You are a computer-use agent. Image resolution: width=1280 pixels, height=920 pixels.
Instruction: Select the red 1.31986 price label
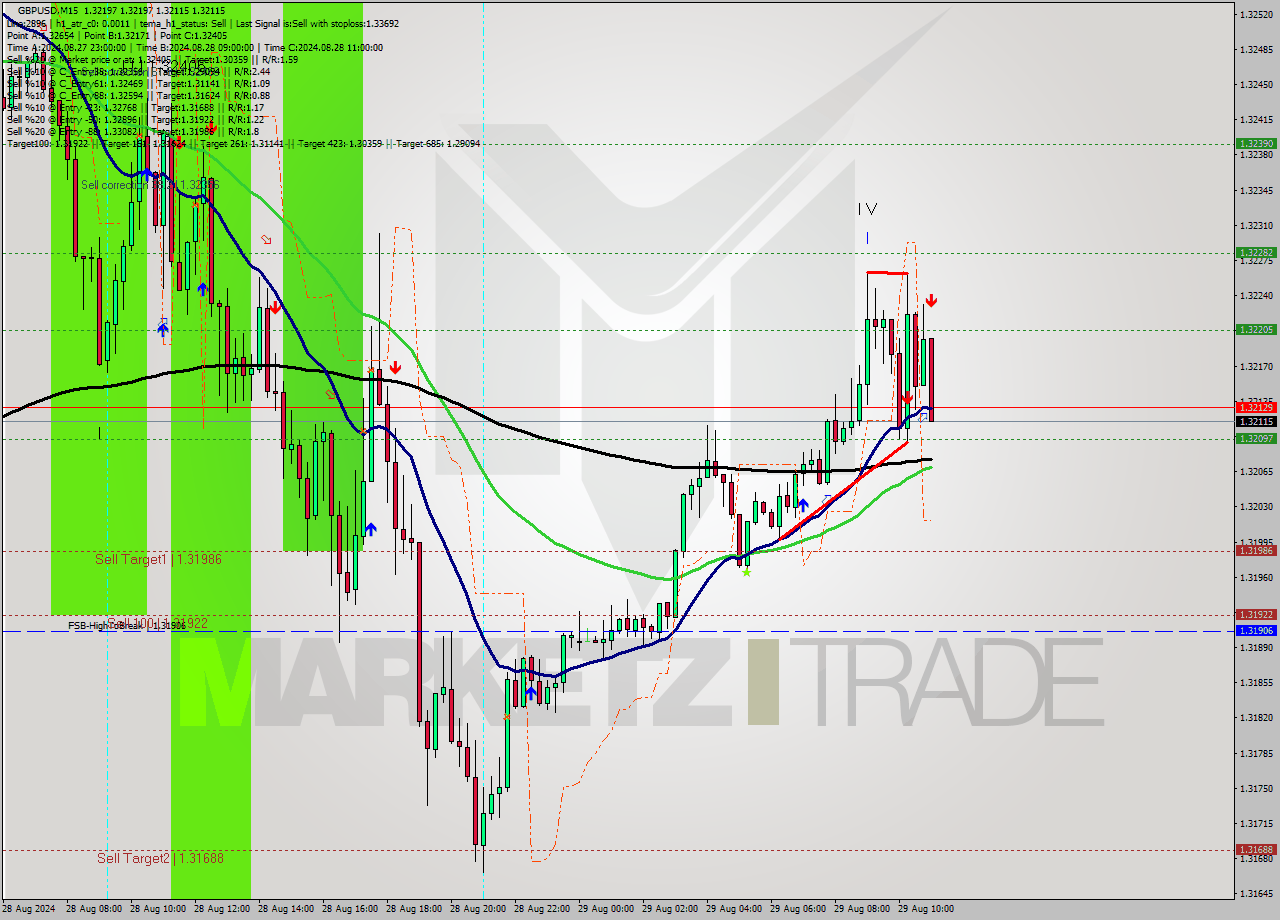pos(1256,550)
